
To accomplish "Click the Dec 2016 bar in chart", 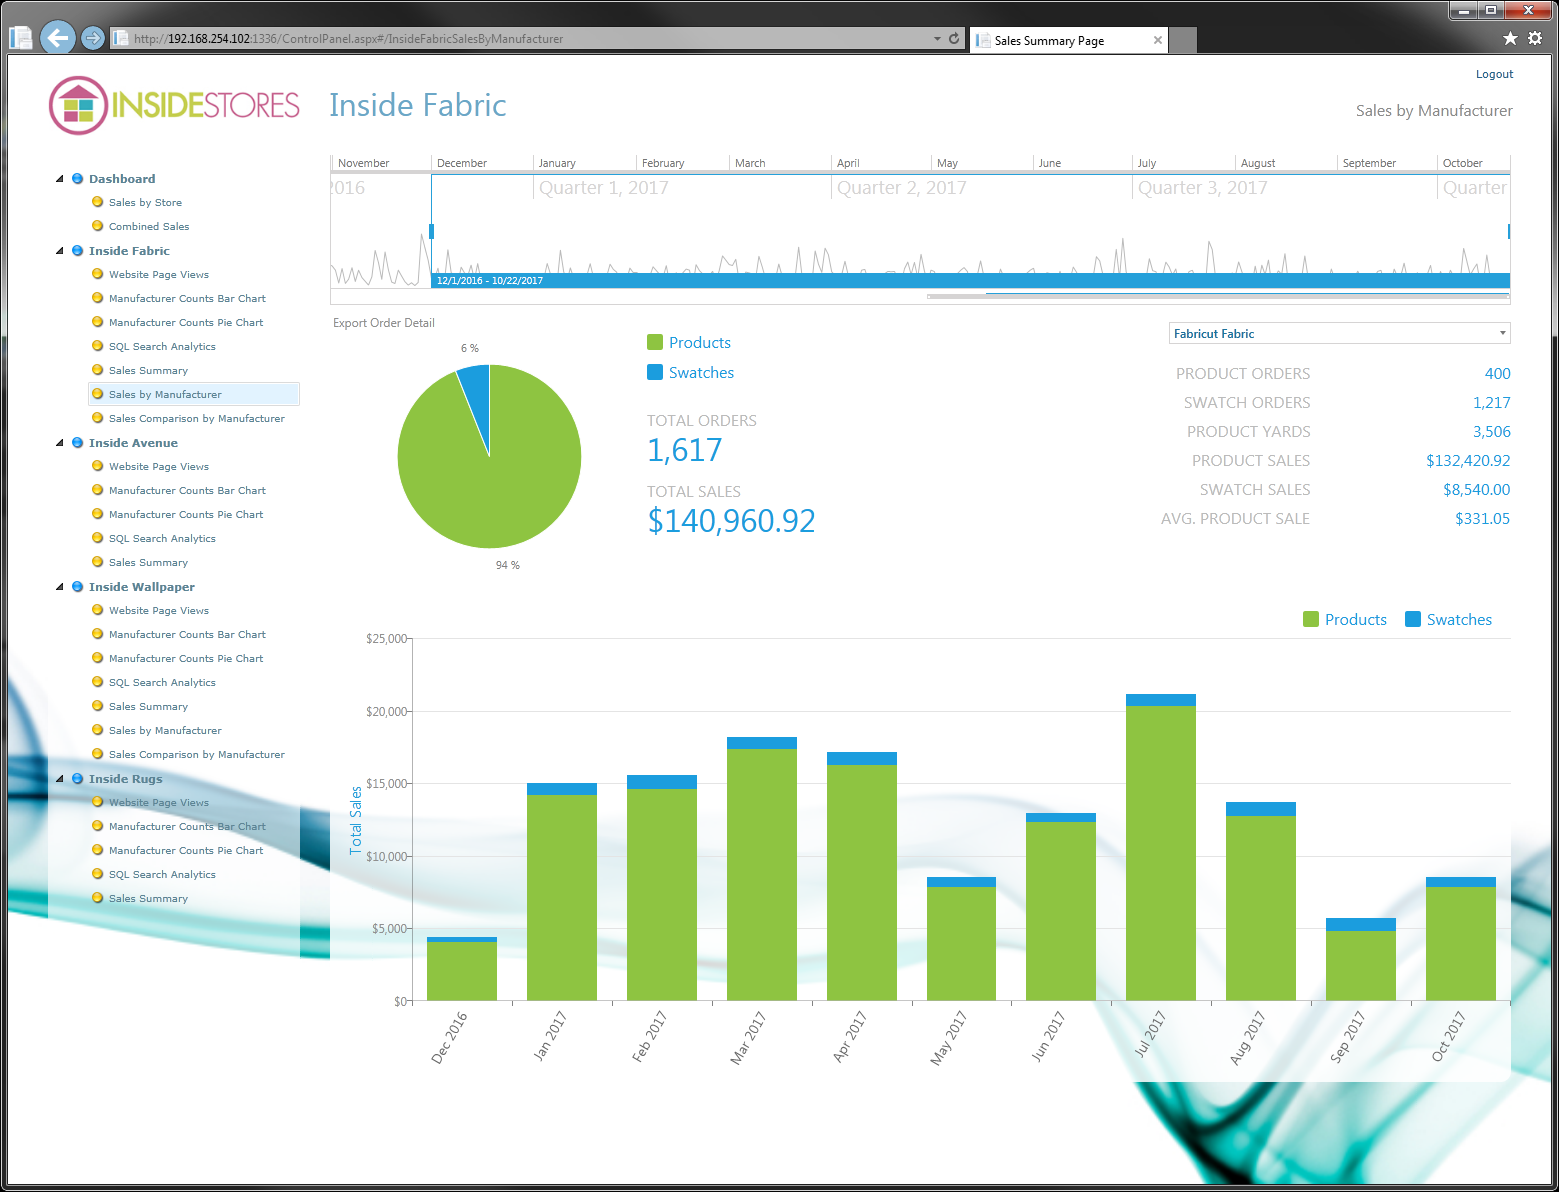I will [x=462, y=969].
